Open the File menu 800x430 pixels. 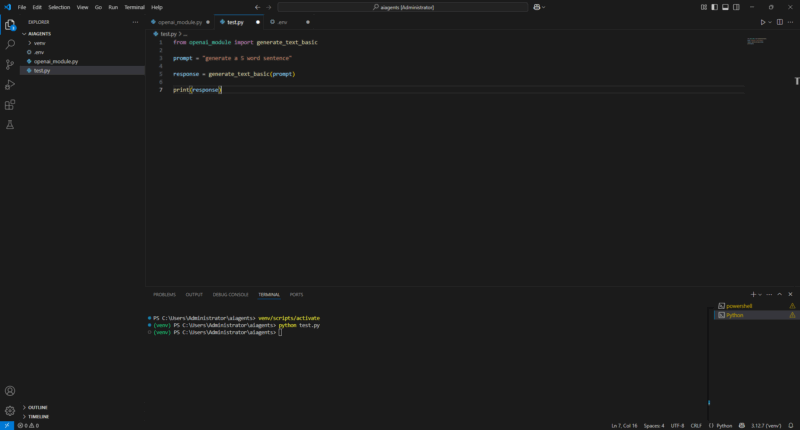(21, 7)
